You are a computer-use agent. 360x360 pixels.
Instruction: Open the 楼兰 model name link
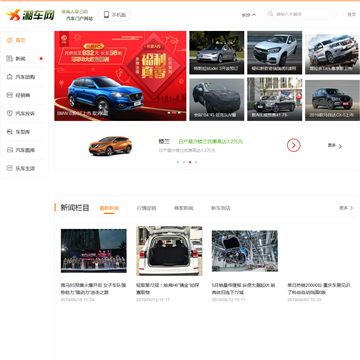[164, 141]
